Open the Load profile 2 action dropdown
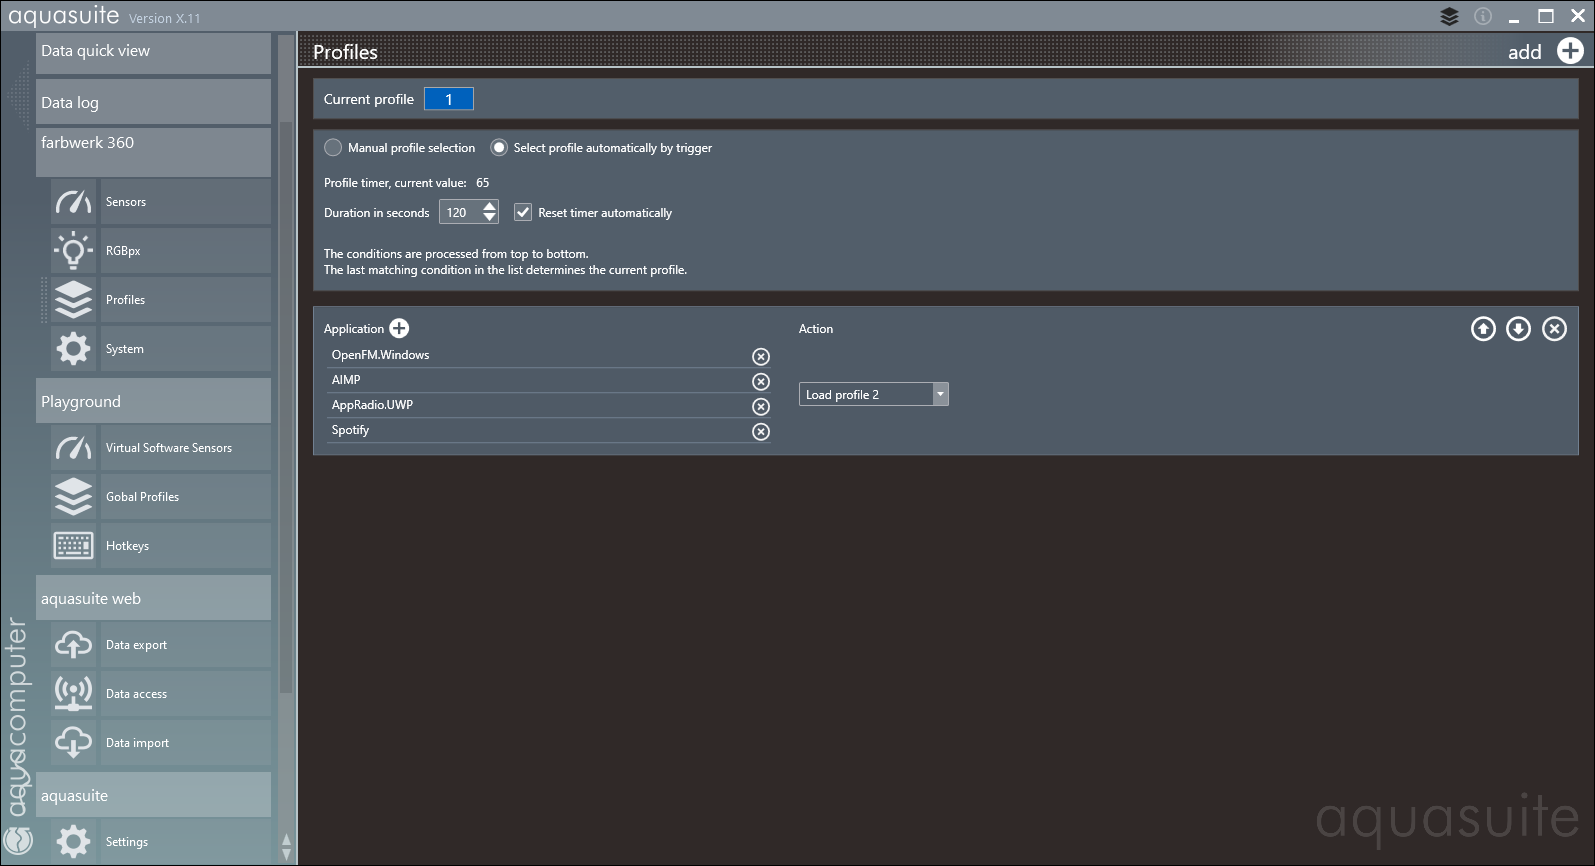1595x866 pixels. [939, 394]
